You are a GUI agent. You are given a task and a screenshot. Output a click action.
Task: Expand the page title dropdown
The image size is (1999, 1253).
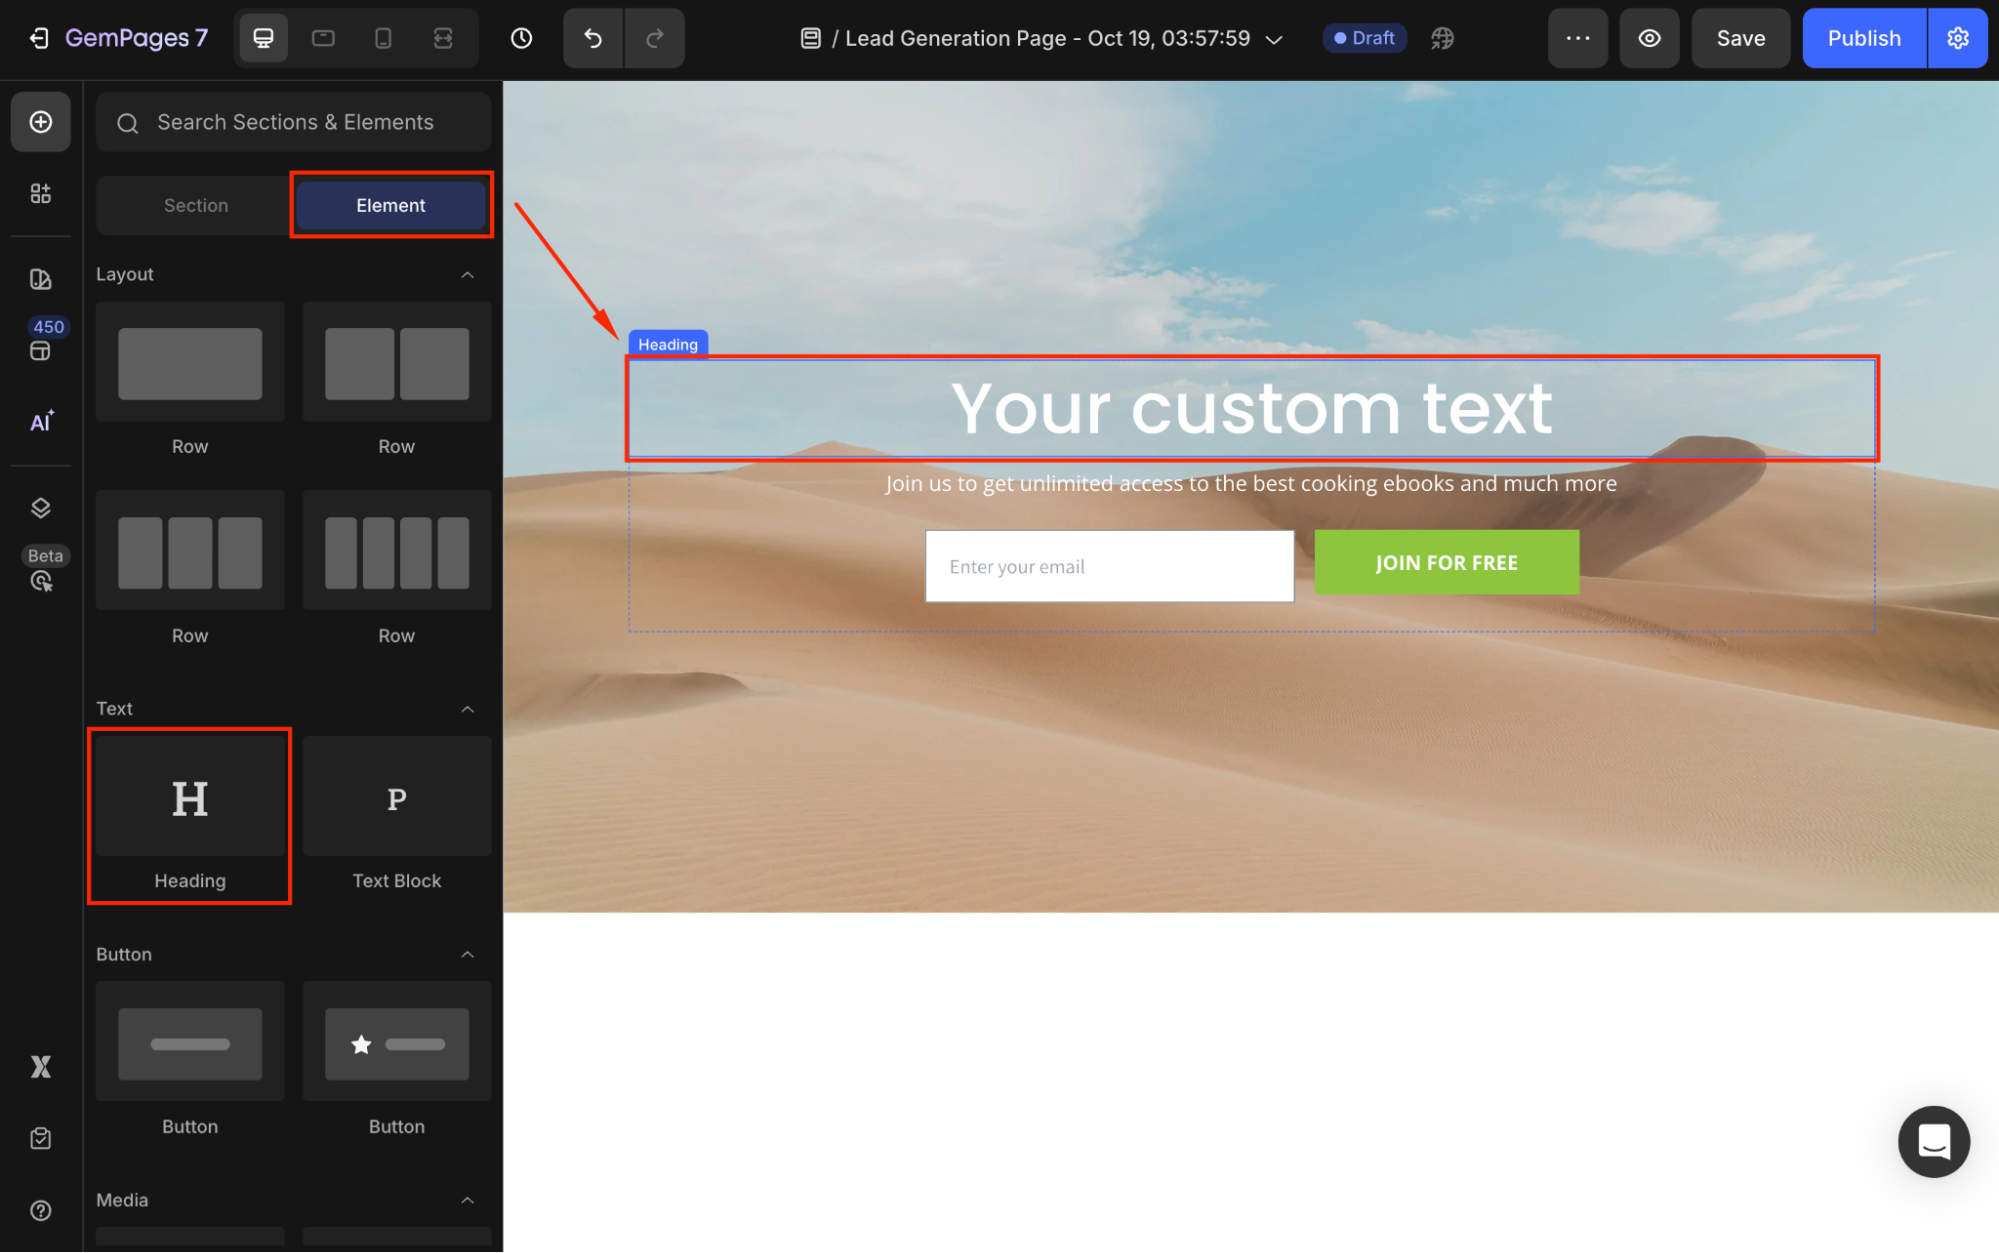point(1274,39)
